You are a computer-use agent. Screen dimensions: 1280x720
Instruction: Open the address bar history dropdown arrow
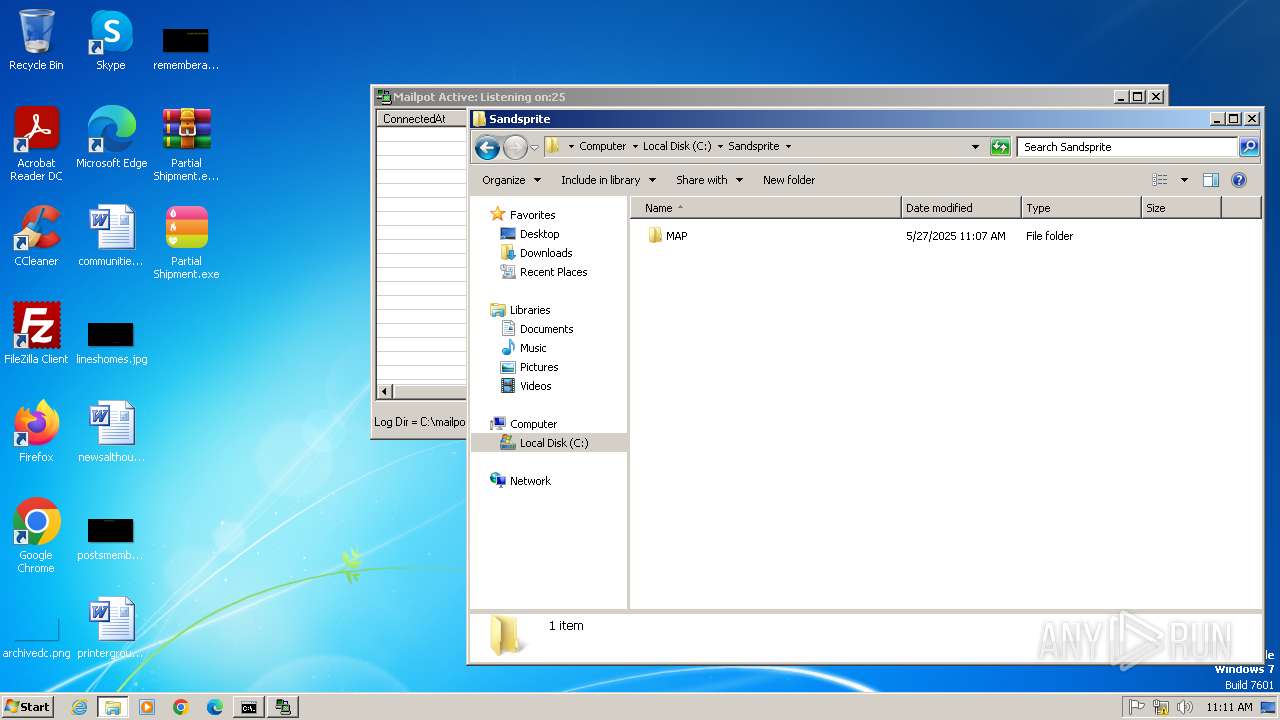[975, 147]
